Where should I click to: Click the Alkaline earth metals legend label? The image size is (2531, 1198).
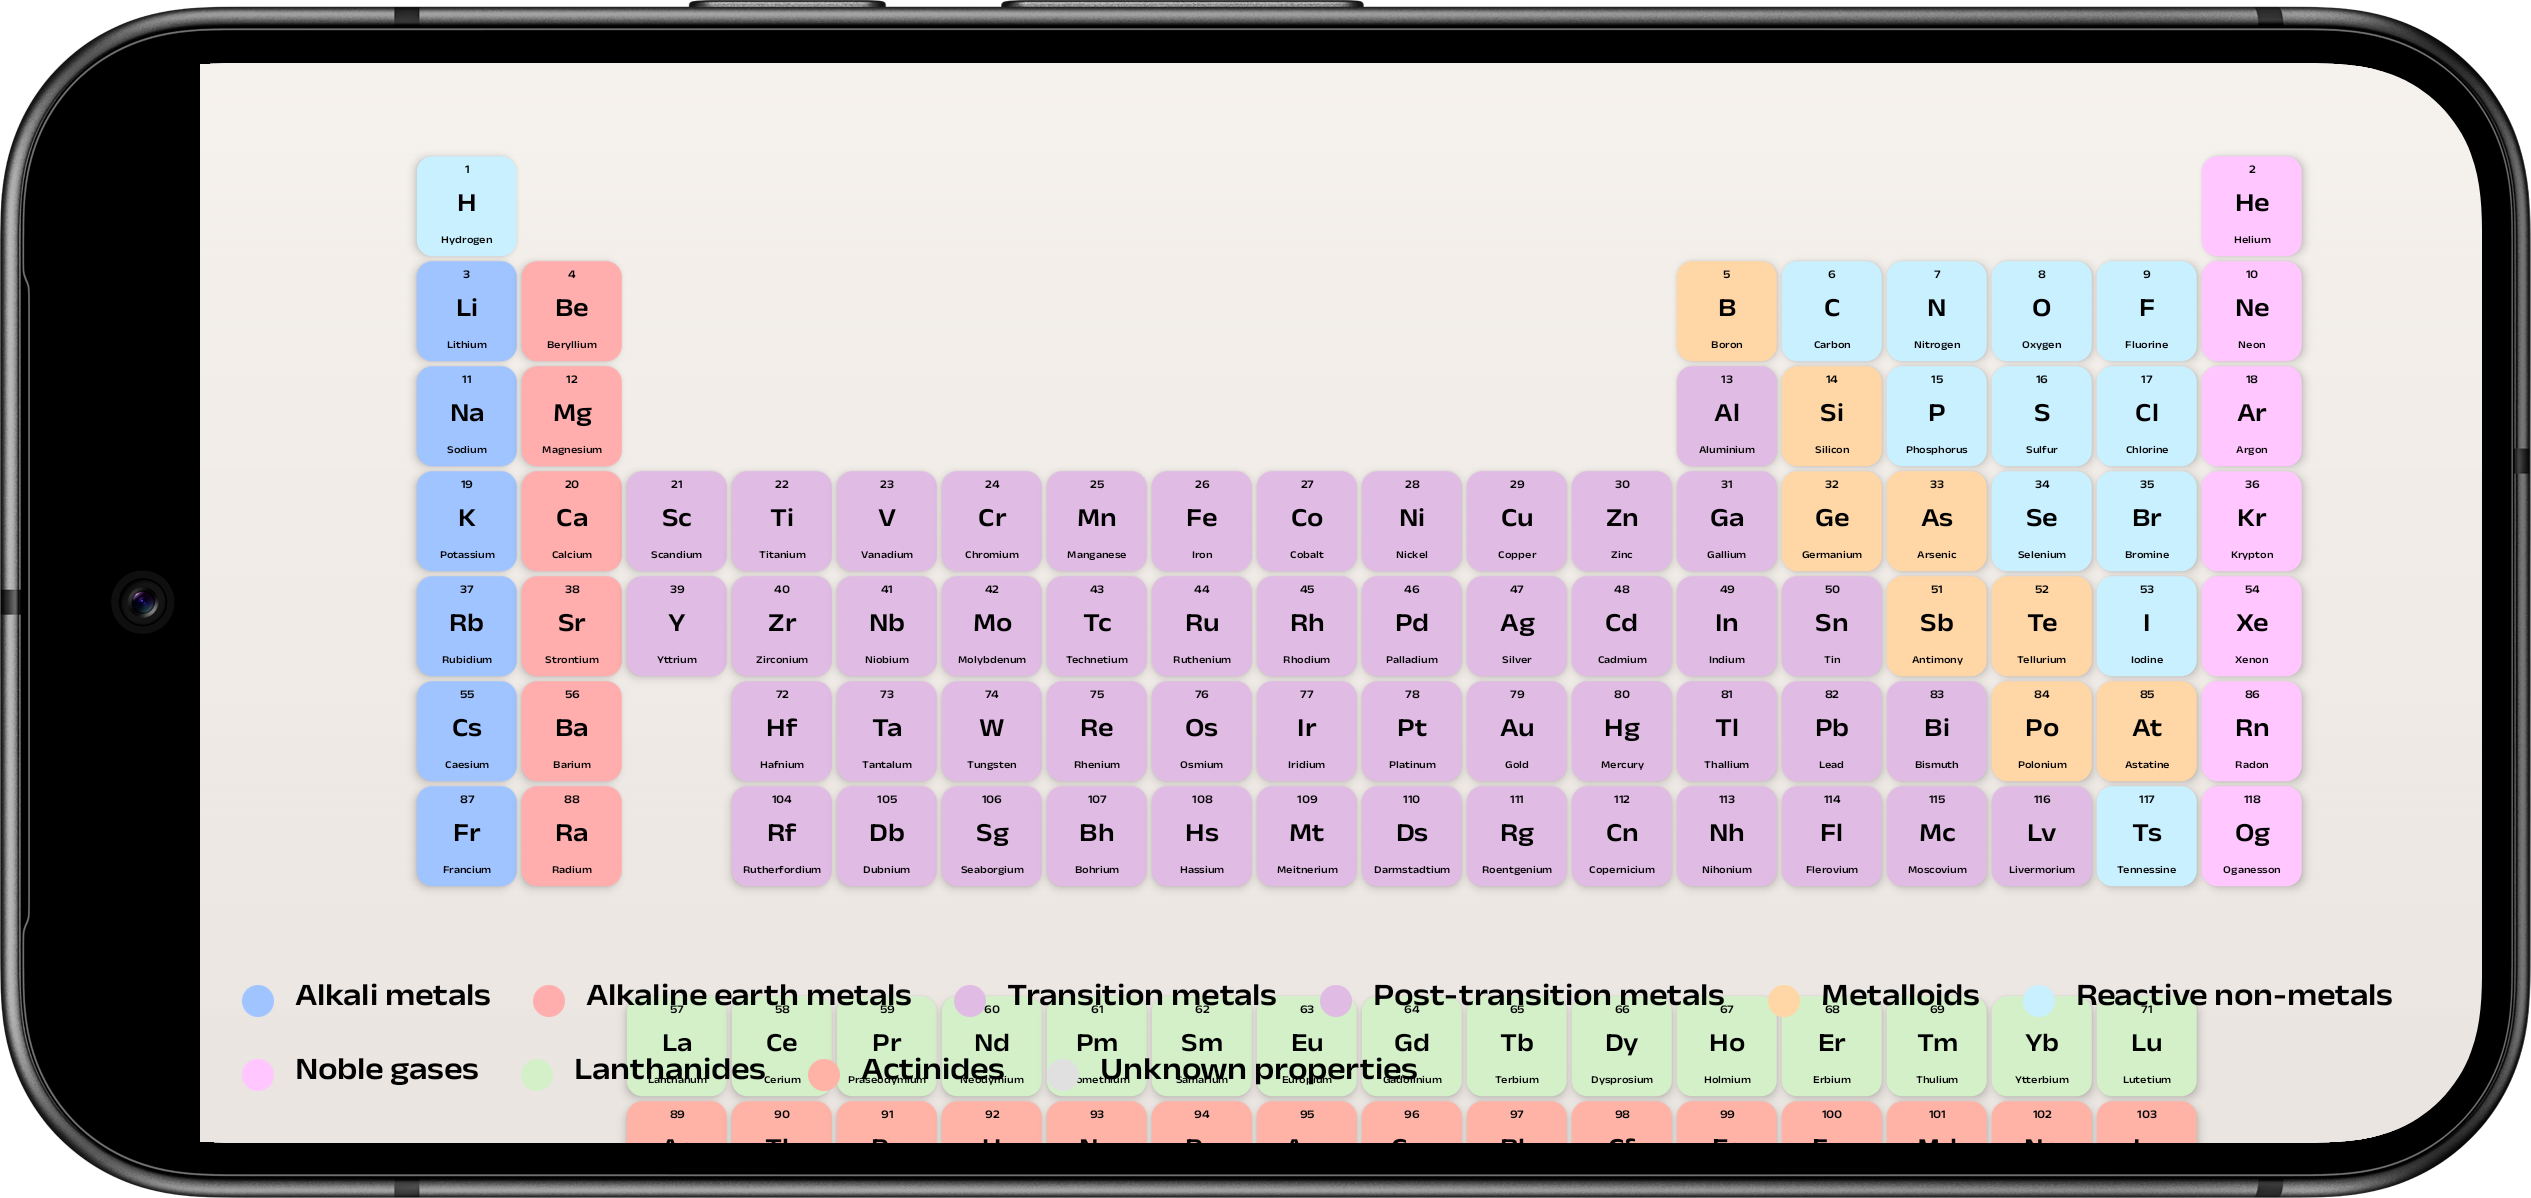pyautogui.click(x=748, y=996)
